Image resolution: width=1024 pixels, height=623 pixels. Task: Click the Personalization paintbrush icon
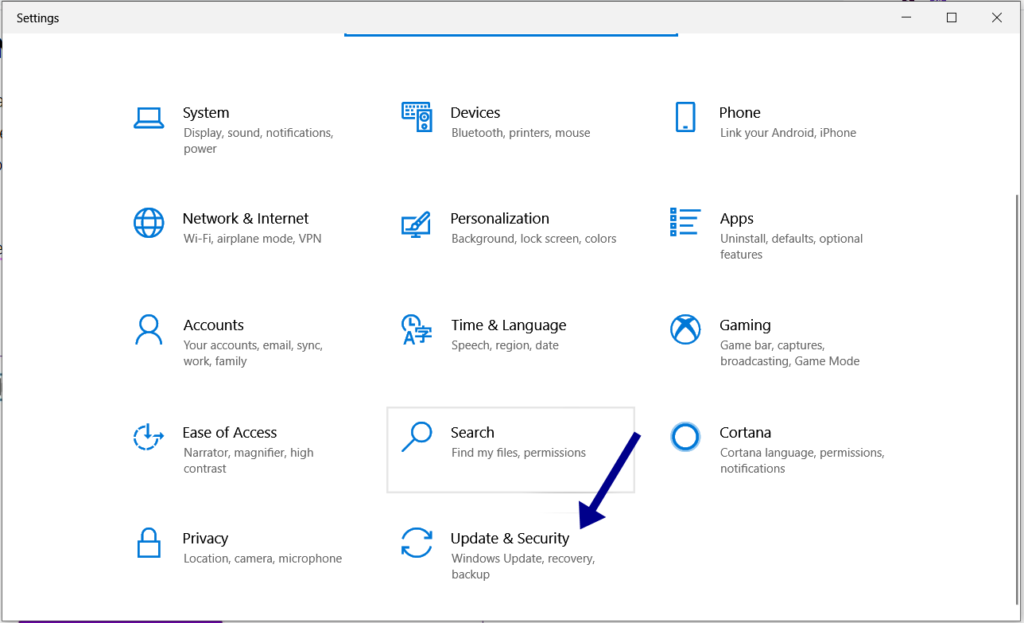tap(416, 223)
